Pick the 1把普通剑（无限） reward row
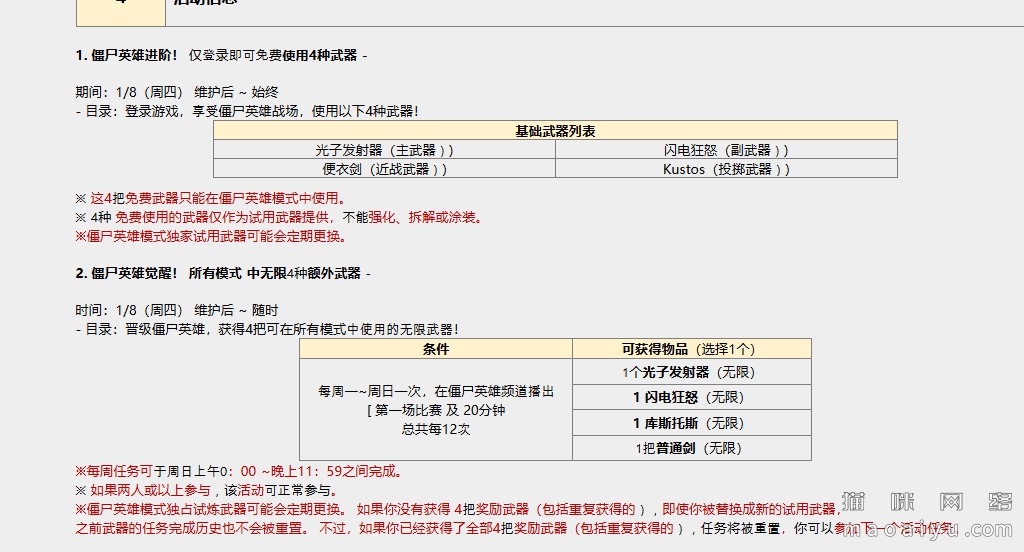This screenshot has width=1024, height=552. (x=691, y=449)
